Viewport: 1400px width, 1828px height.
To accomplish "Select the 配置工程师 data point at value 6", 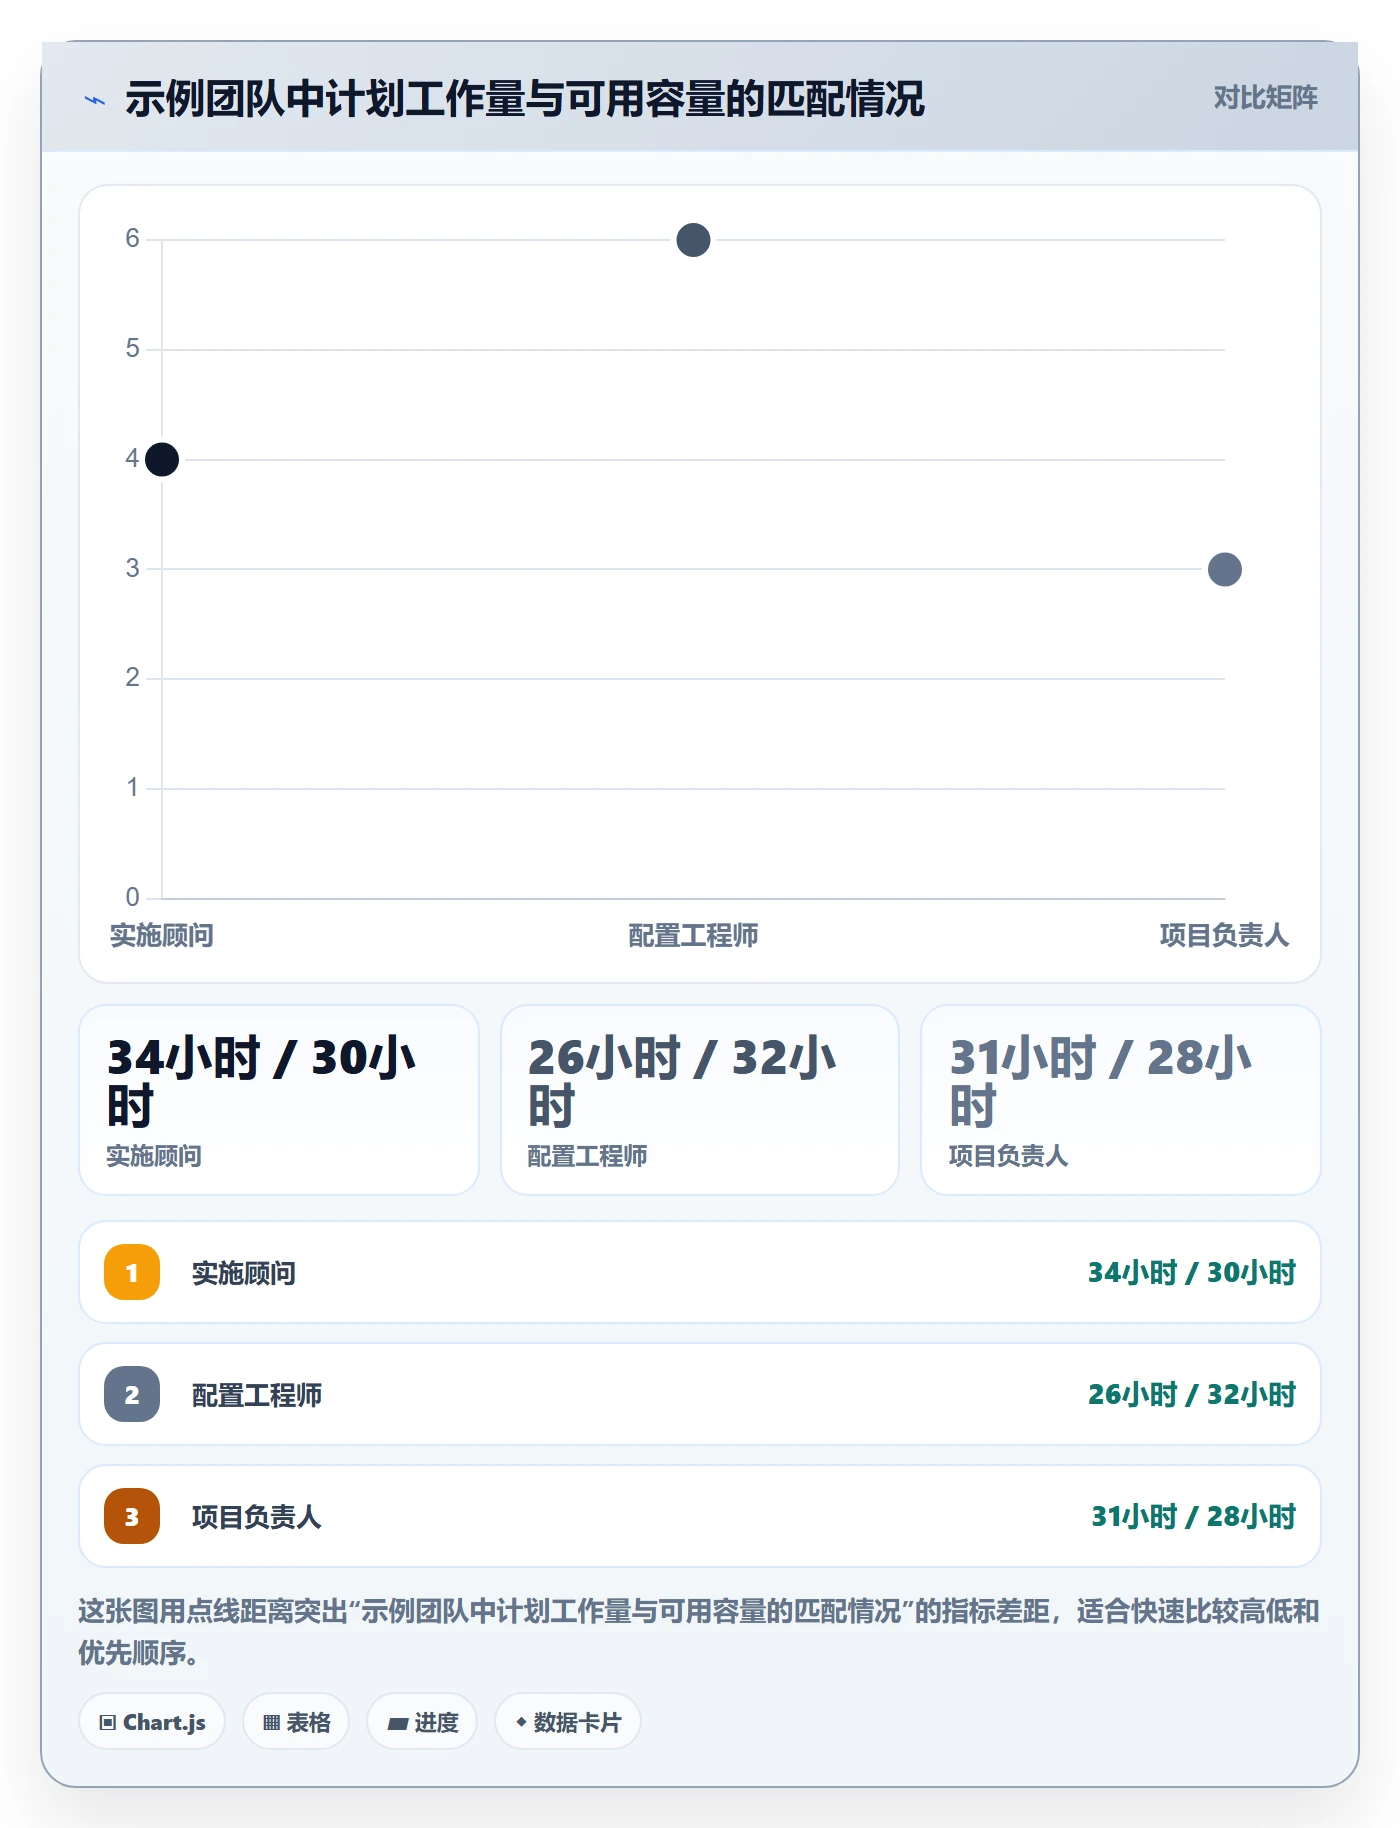I will (x=693, y=240).
